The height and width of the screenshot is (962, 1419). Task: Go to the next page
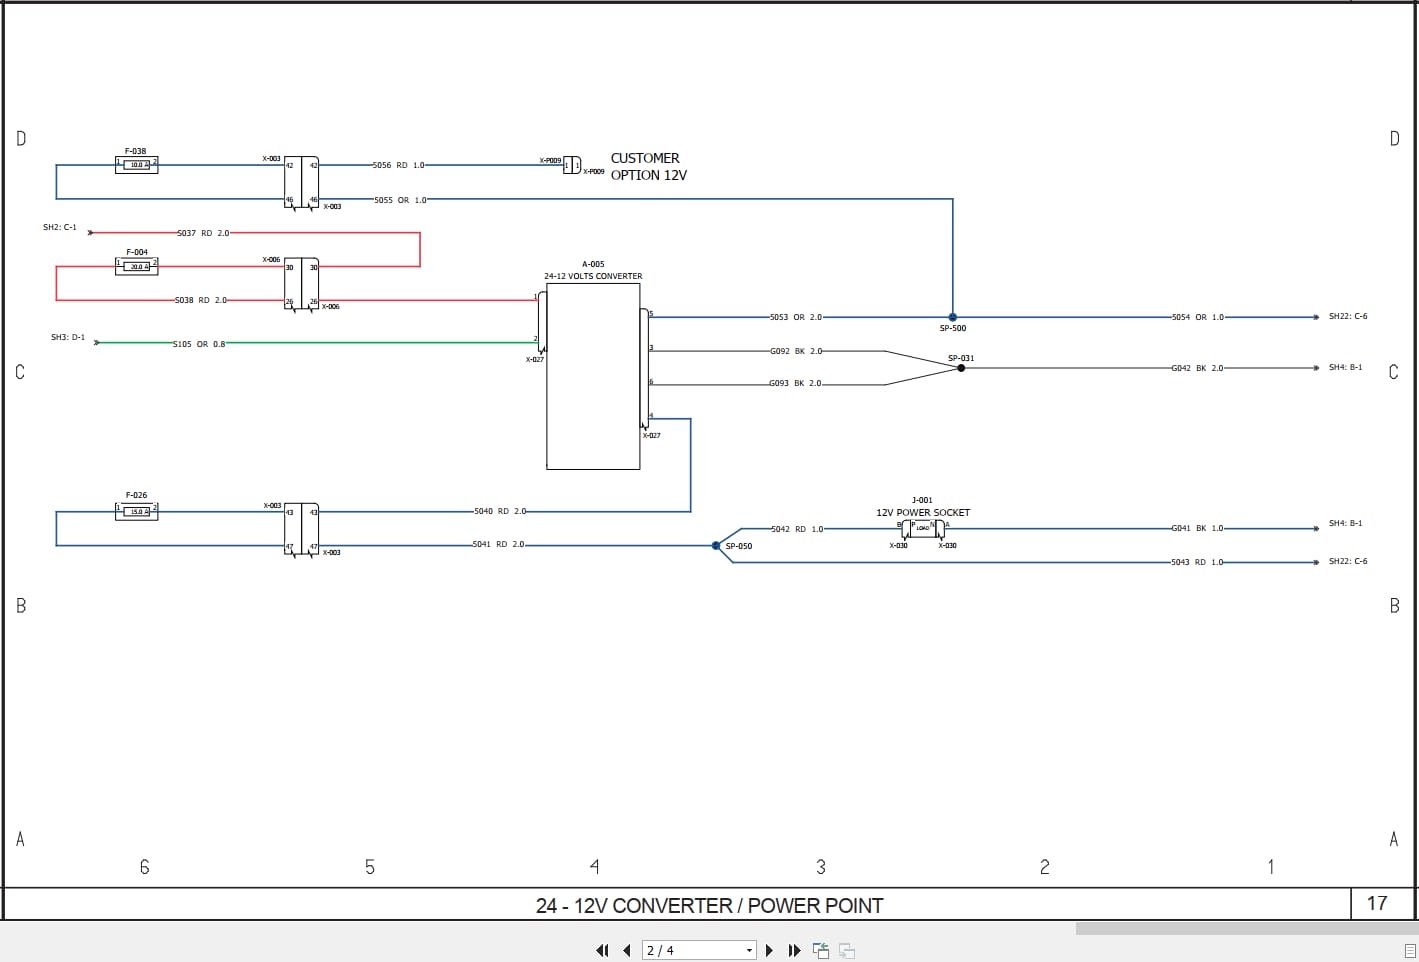point(769,950)
